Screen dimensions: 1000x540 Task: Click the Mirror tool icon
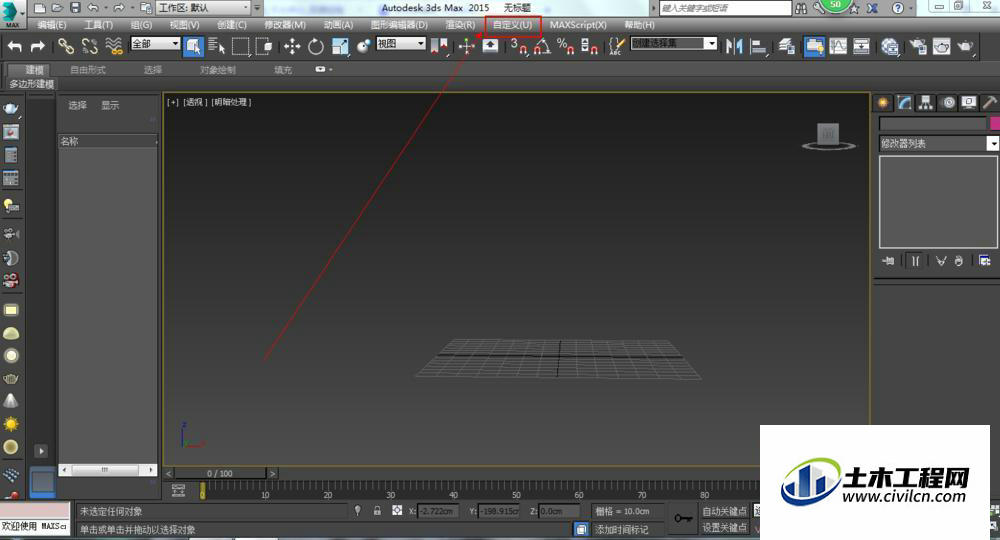tap(735, 46)
